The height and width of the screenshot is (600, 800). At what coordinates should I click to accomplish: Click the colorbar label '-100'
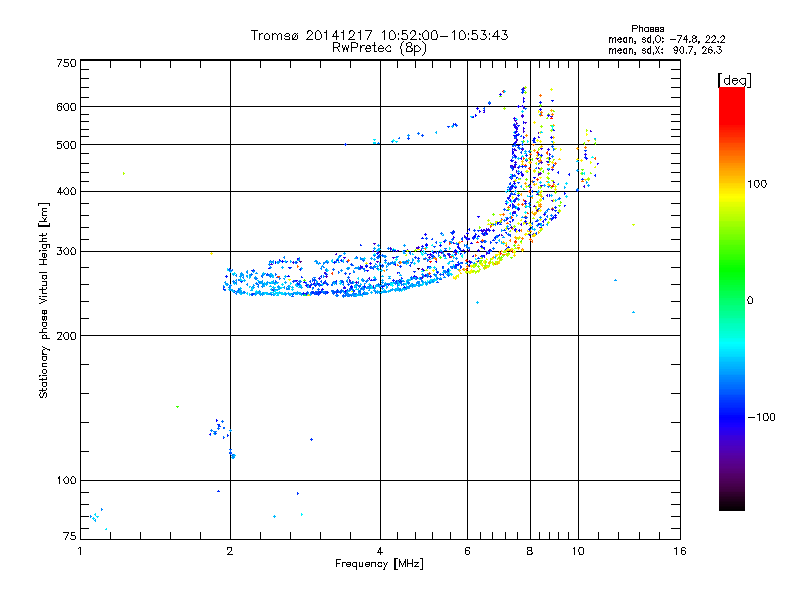[x=761, y=417]
